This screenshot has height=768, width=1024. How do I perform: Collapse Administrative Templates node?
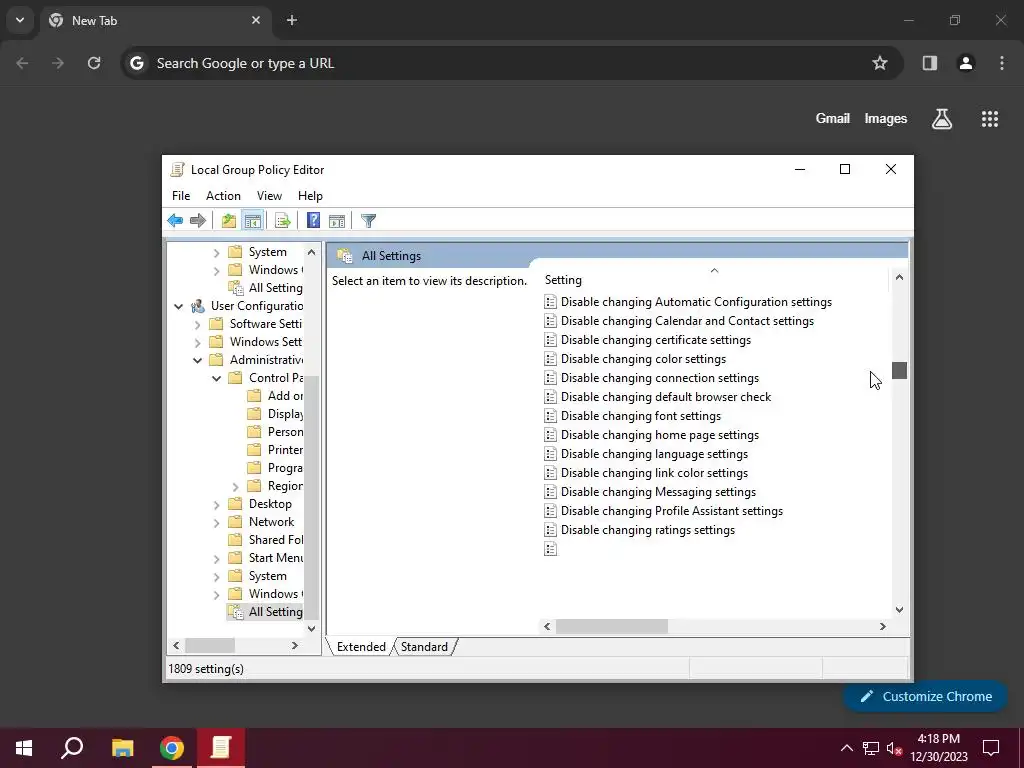pos(197,360)
